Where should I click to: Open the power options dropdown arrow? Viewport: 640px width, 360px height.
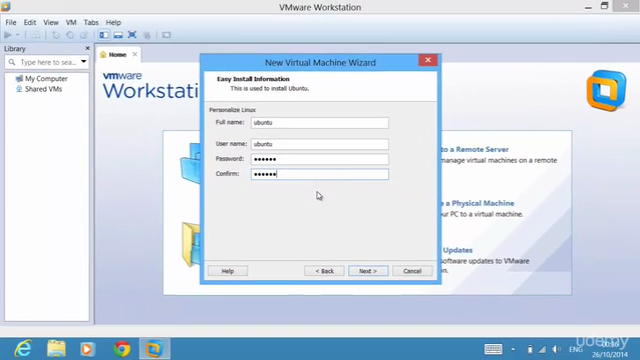tap(18, 35)
